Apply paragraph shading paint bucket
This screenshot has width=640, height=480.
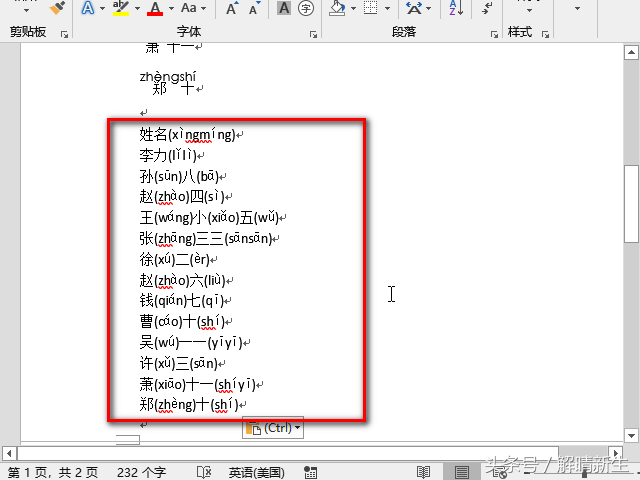point(337,8)
